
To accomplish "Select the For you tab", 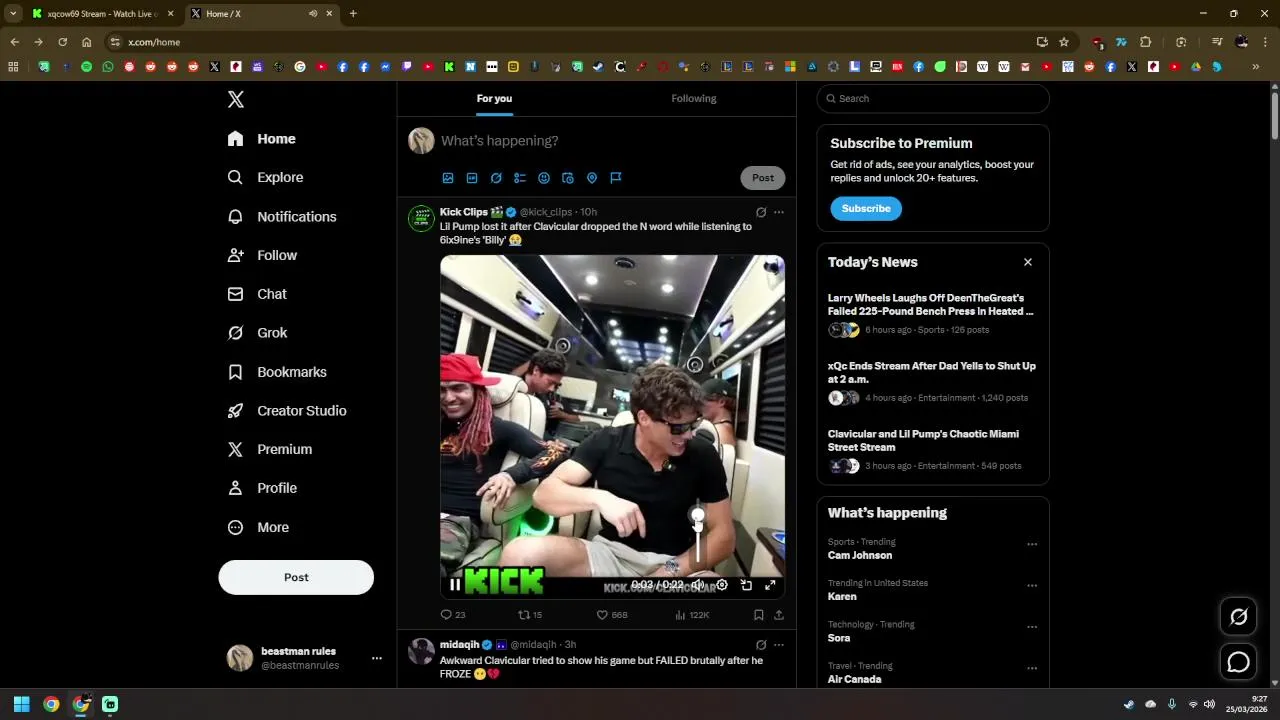I will coord(494,98).
